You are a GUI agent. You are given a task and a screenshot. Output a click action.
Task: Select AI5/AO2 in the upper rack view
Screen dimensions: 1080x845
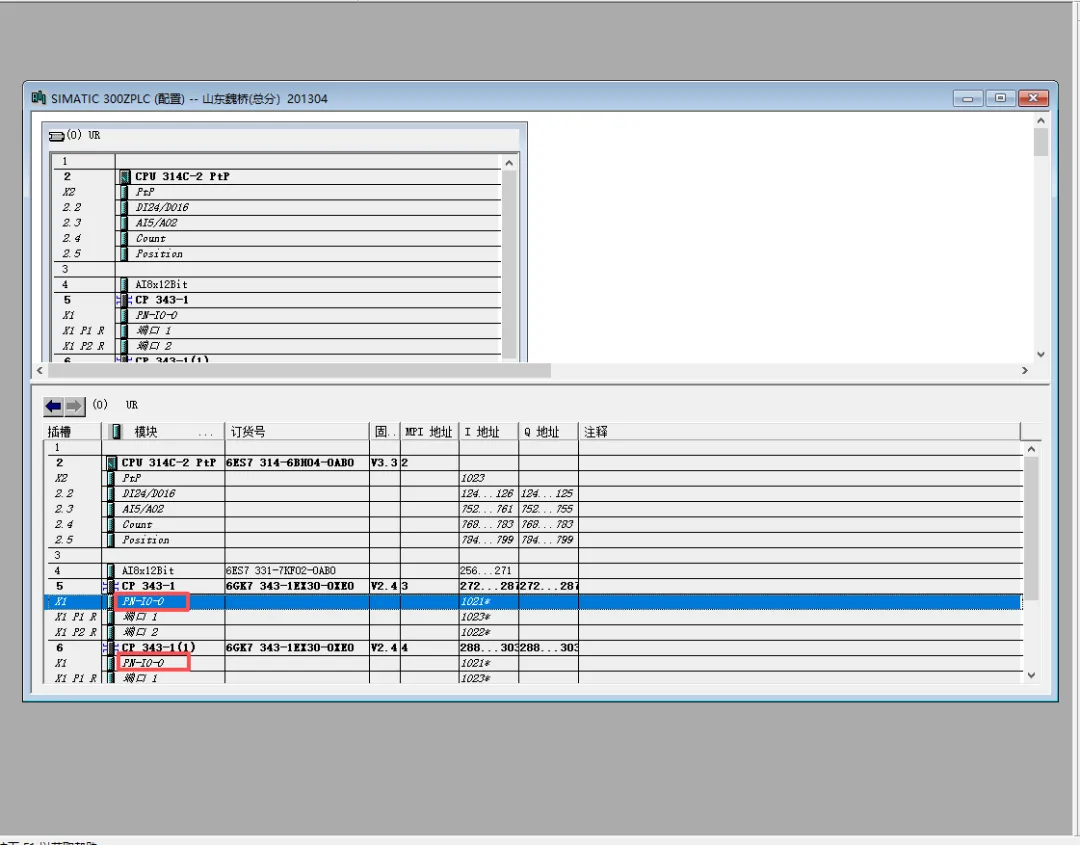pos(156,222)
